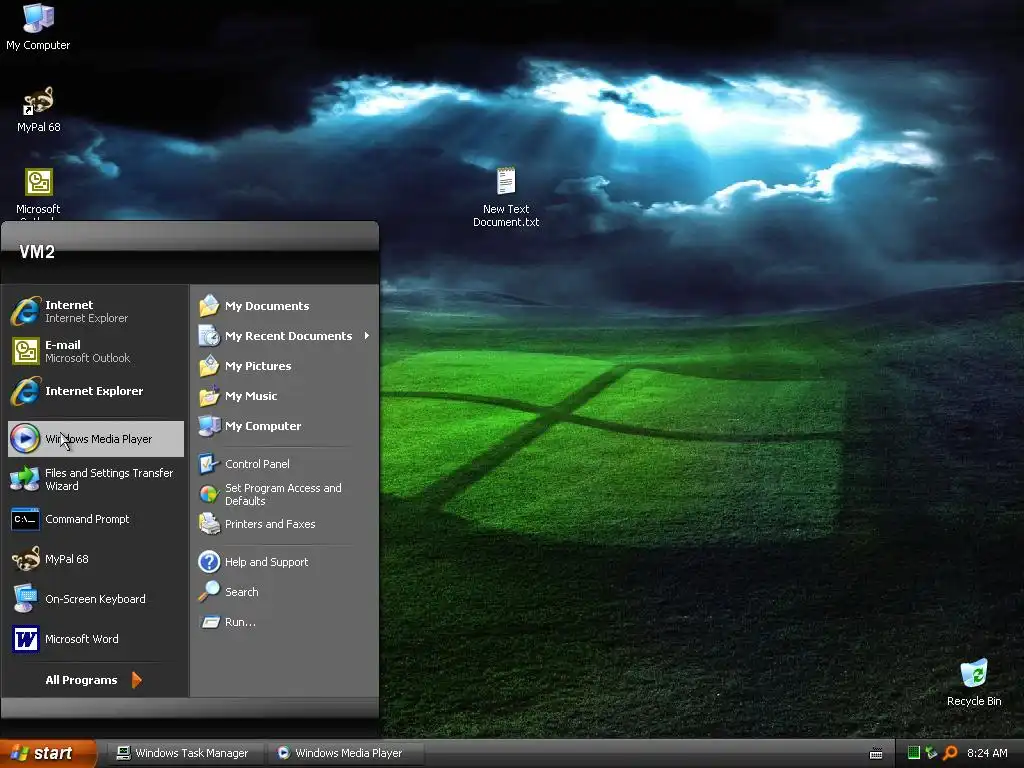This screenshot has width=1024, height=768.
Task: Launch Microsoft Word from Start menu
Action: [x=95, y=639]
